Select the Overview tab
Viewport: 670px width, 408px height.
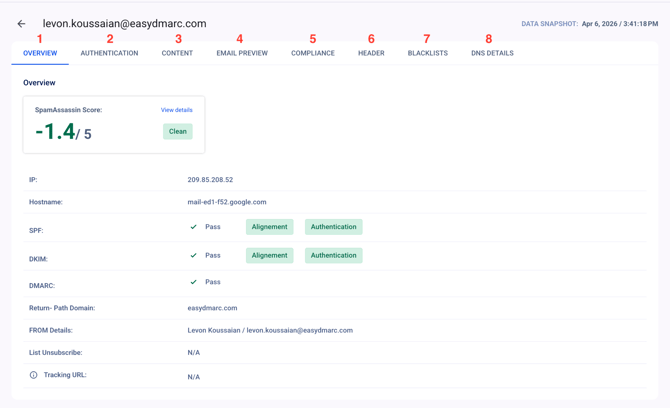[x=40, y=53]
